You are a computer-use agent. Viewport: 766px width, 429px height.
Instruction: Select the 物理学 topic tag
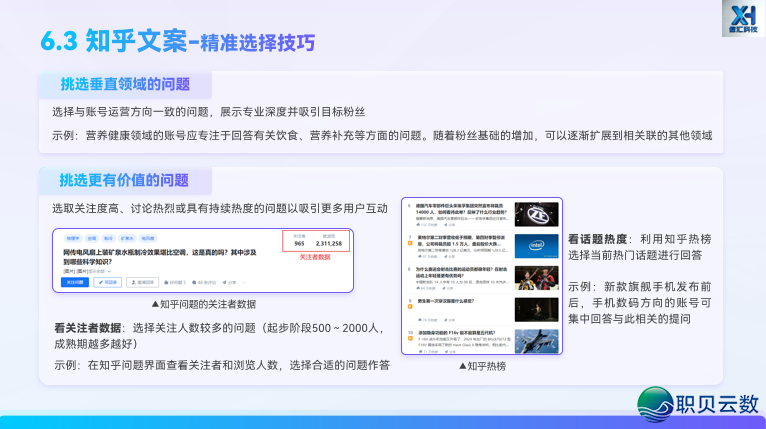pos(73,238)
